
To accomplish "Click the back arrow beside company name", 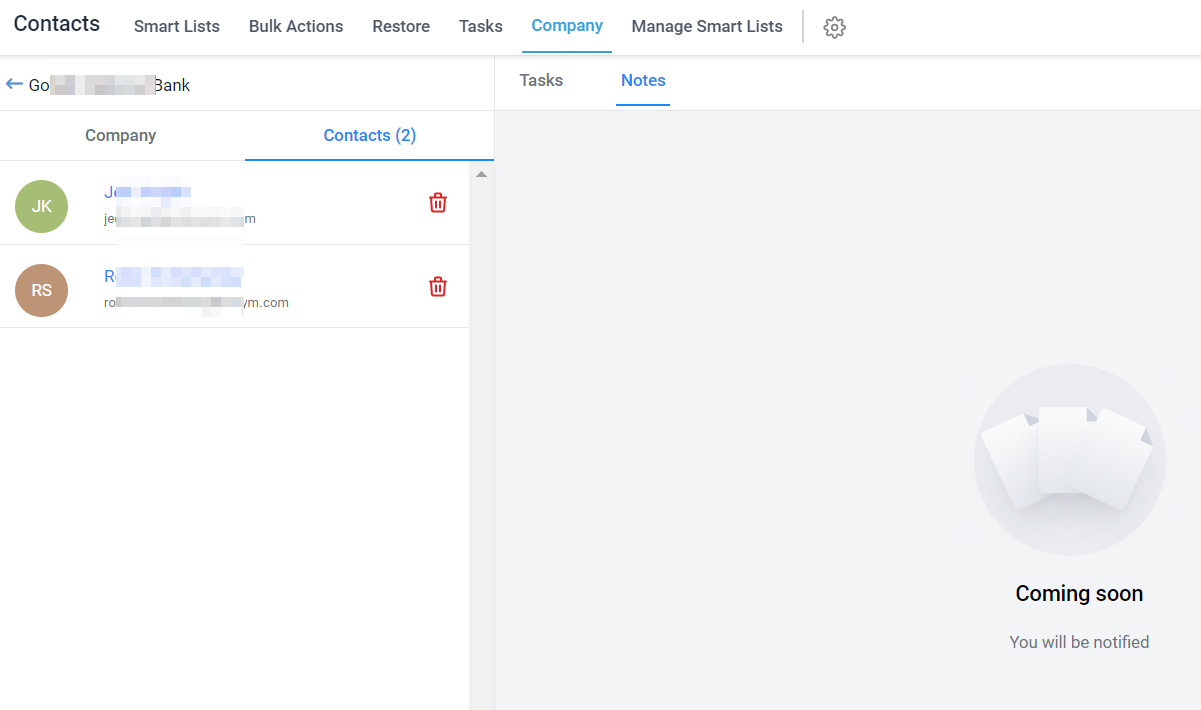I will (x=14, y=85).
